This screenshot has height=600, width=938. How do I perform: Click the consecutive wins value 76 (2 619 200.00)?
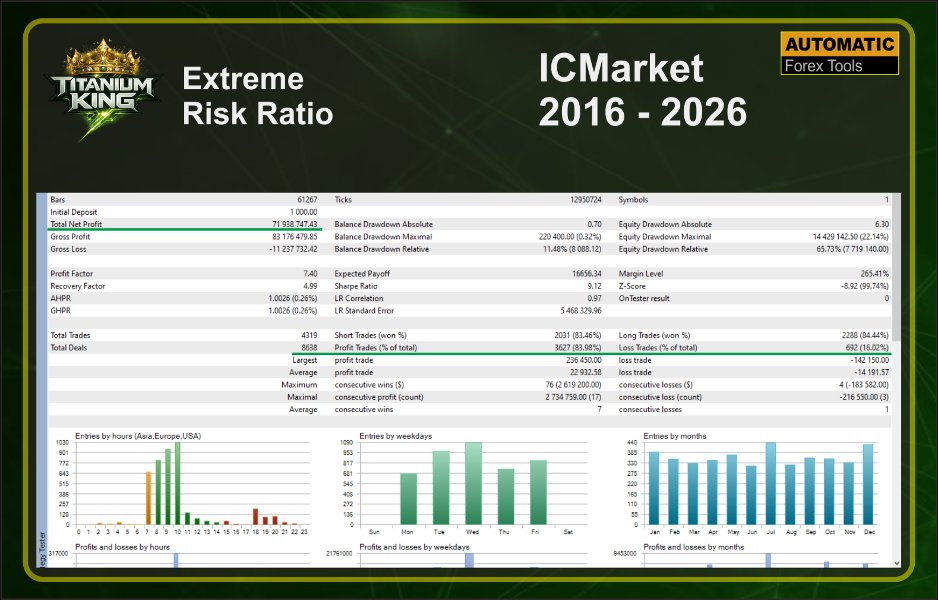[x=573, y=385]
